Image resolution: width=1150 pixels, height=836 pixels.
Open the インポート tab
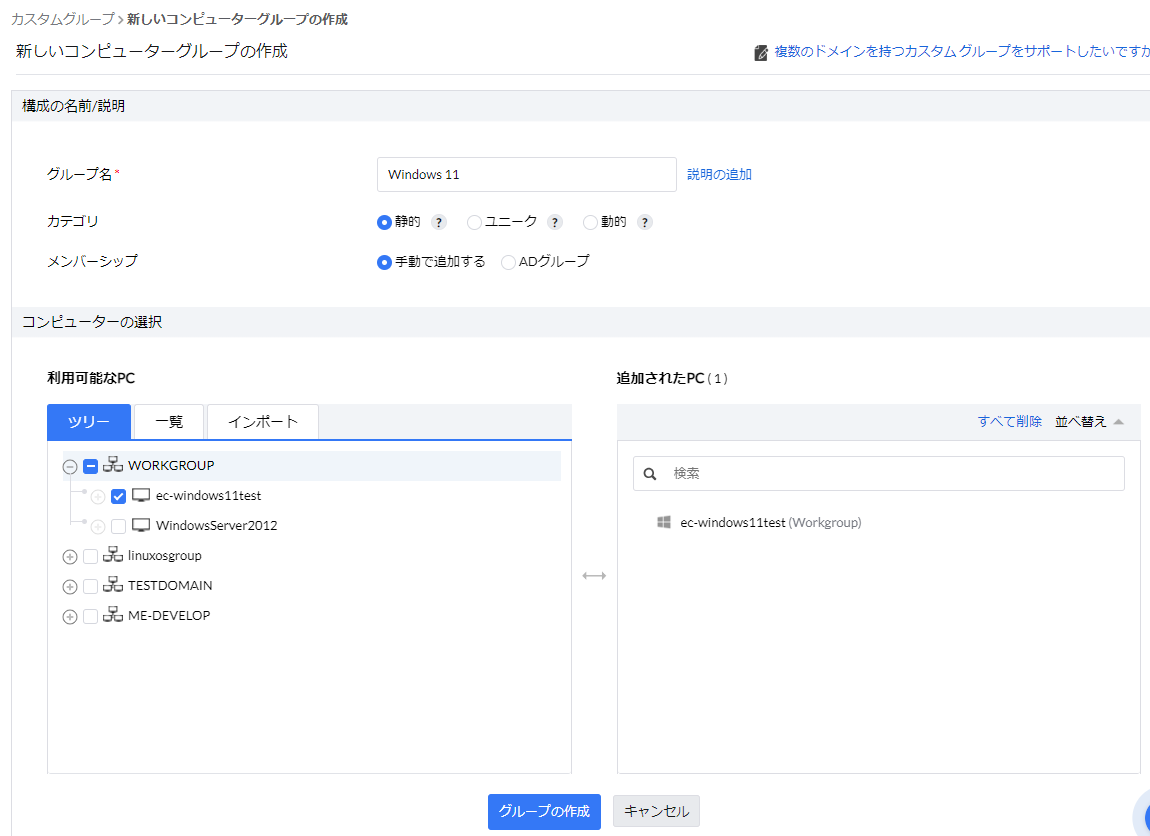click(262, 422)
